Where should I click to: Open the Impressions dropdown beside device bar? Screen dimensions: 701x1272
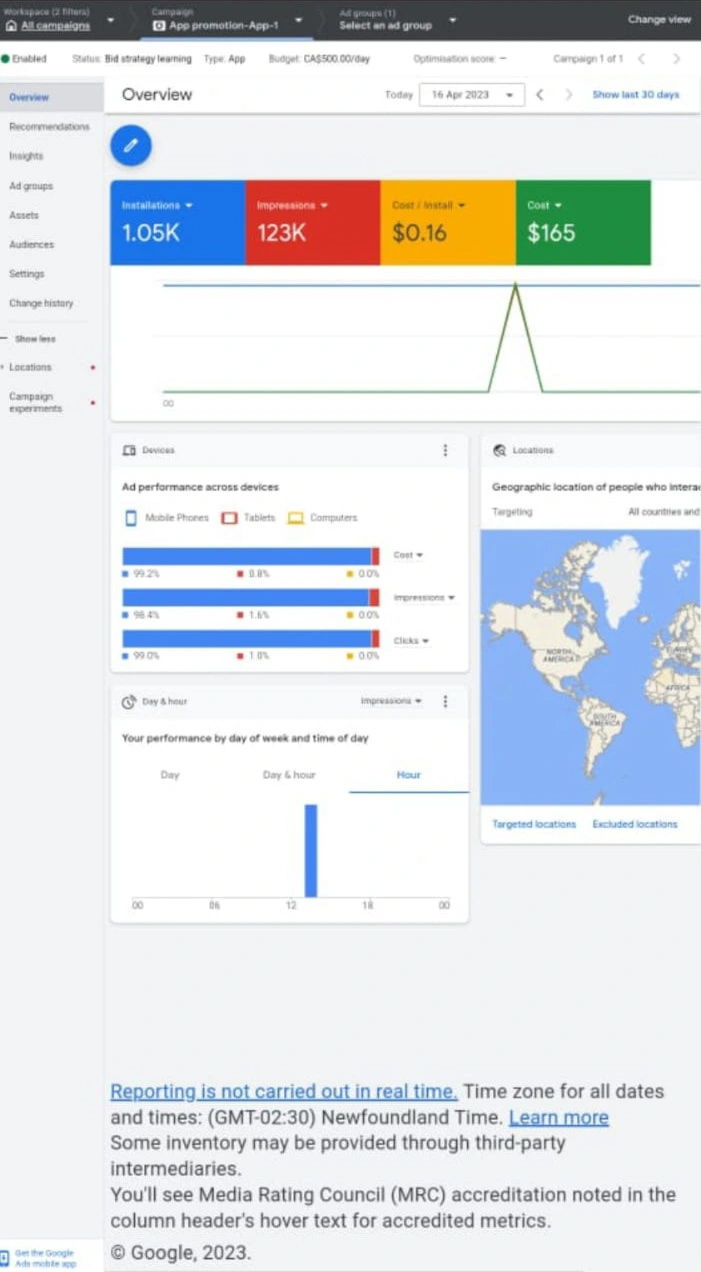coord(424,598)
